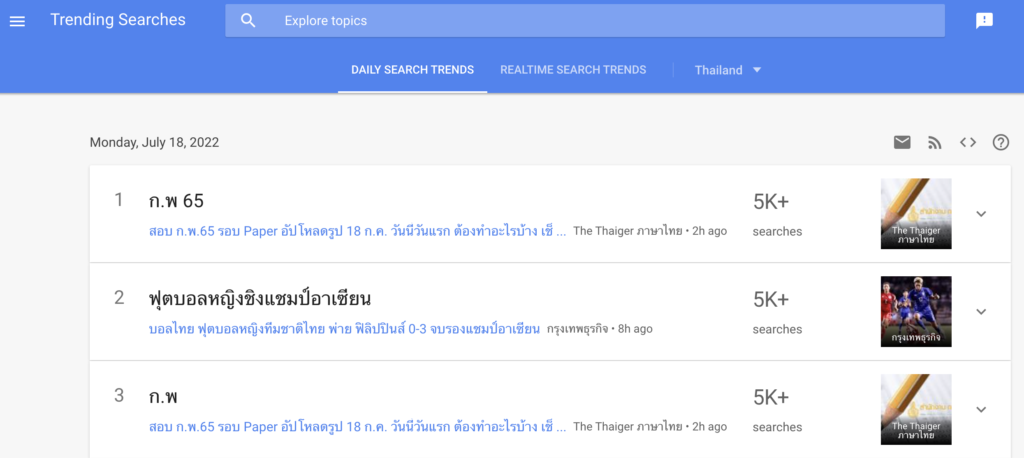Viewport: 1024px width, 458px height.
Task: Click the search magnifier icon
Action: coord(248,21)
